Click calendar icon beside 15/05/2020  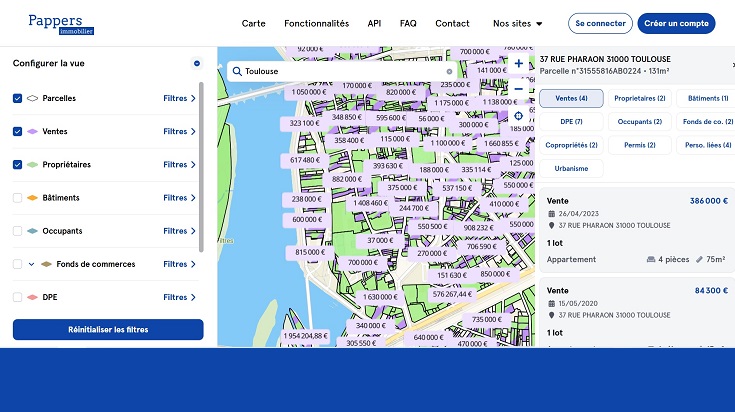pos(552,304)
